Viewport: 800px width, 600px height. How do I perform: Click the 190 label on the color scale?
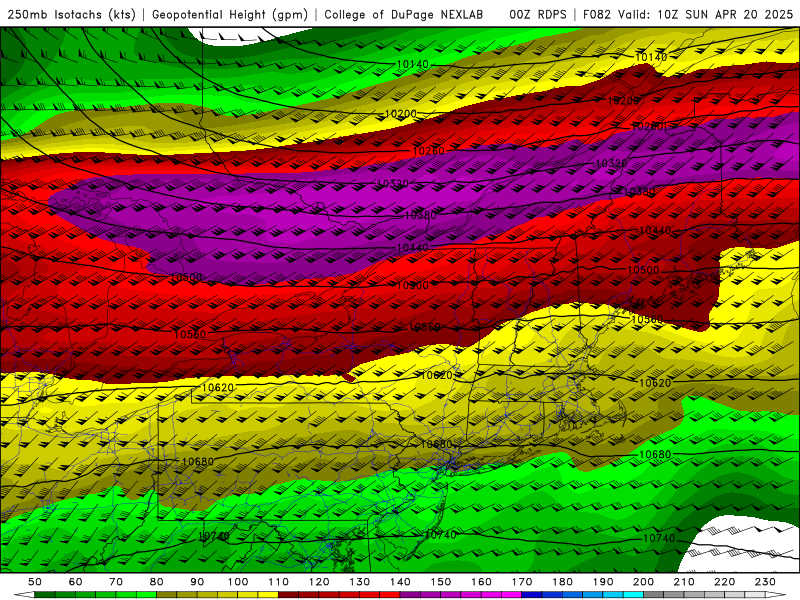[x=603, y=582]
